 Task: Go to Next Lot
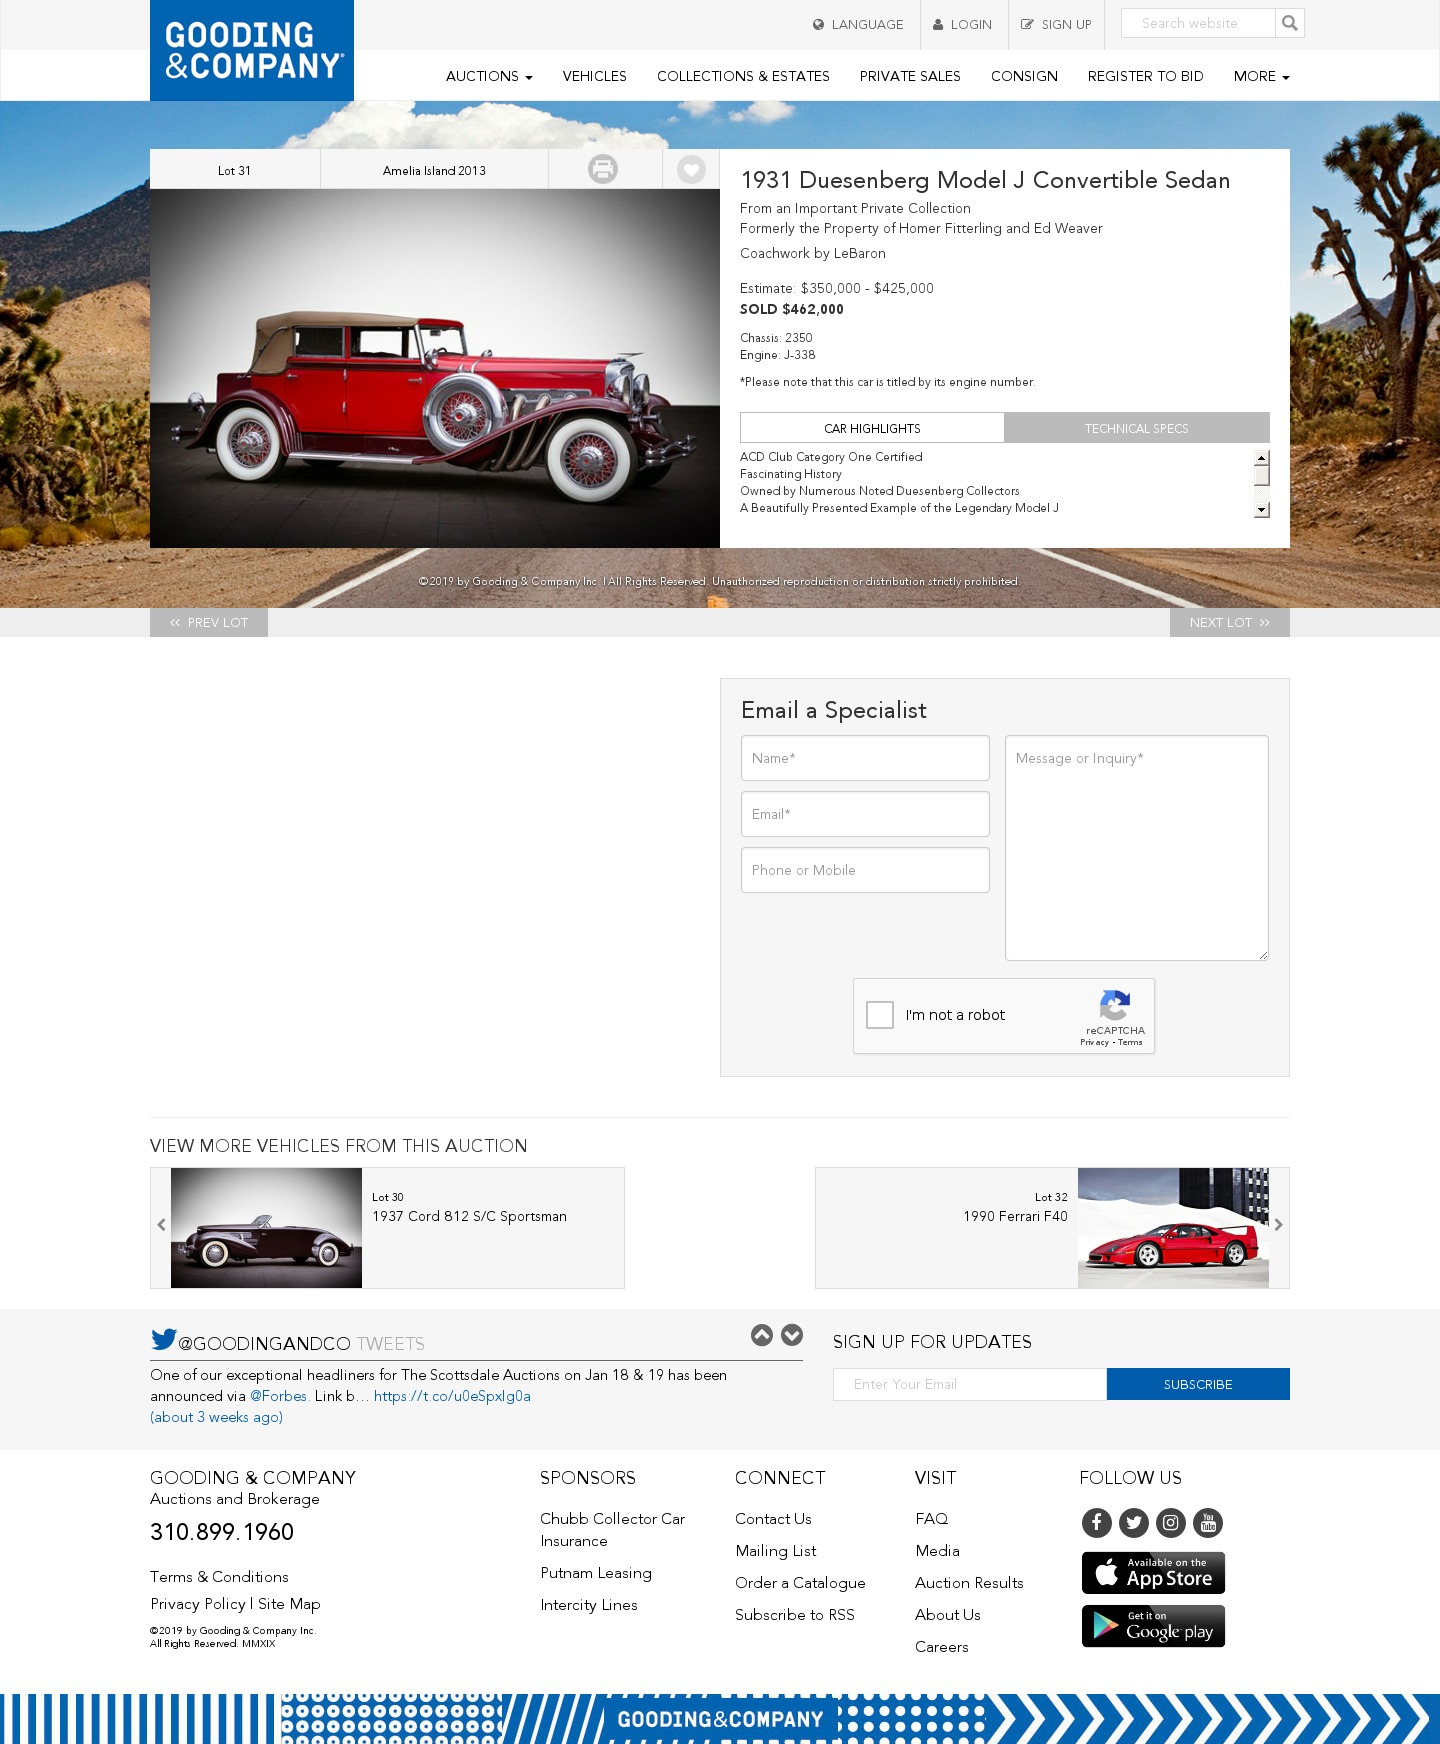[x=1230, y=622]
